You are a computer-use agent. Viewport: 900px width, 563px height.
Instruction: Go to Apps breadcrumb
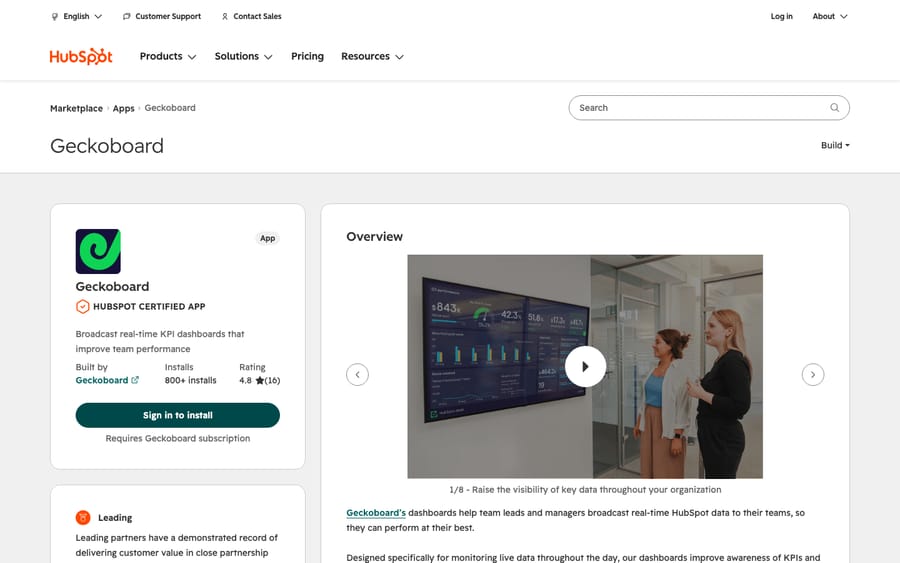(123, 108)
